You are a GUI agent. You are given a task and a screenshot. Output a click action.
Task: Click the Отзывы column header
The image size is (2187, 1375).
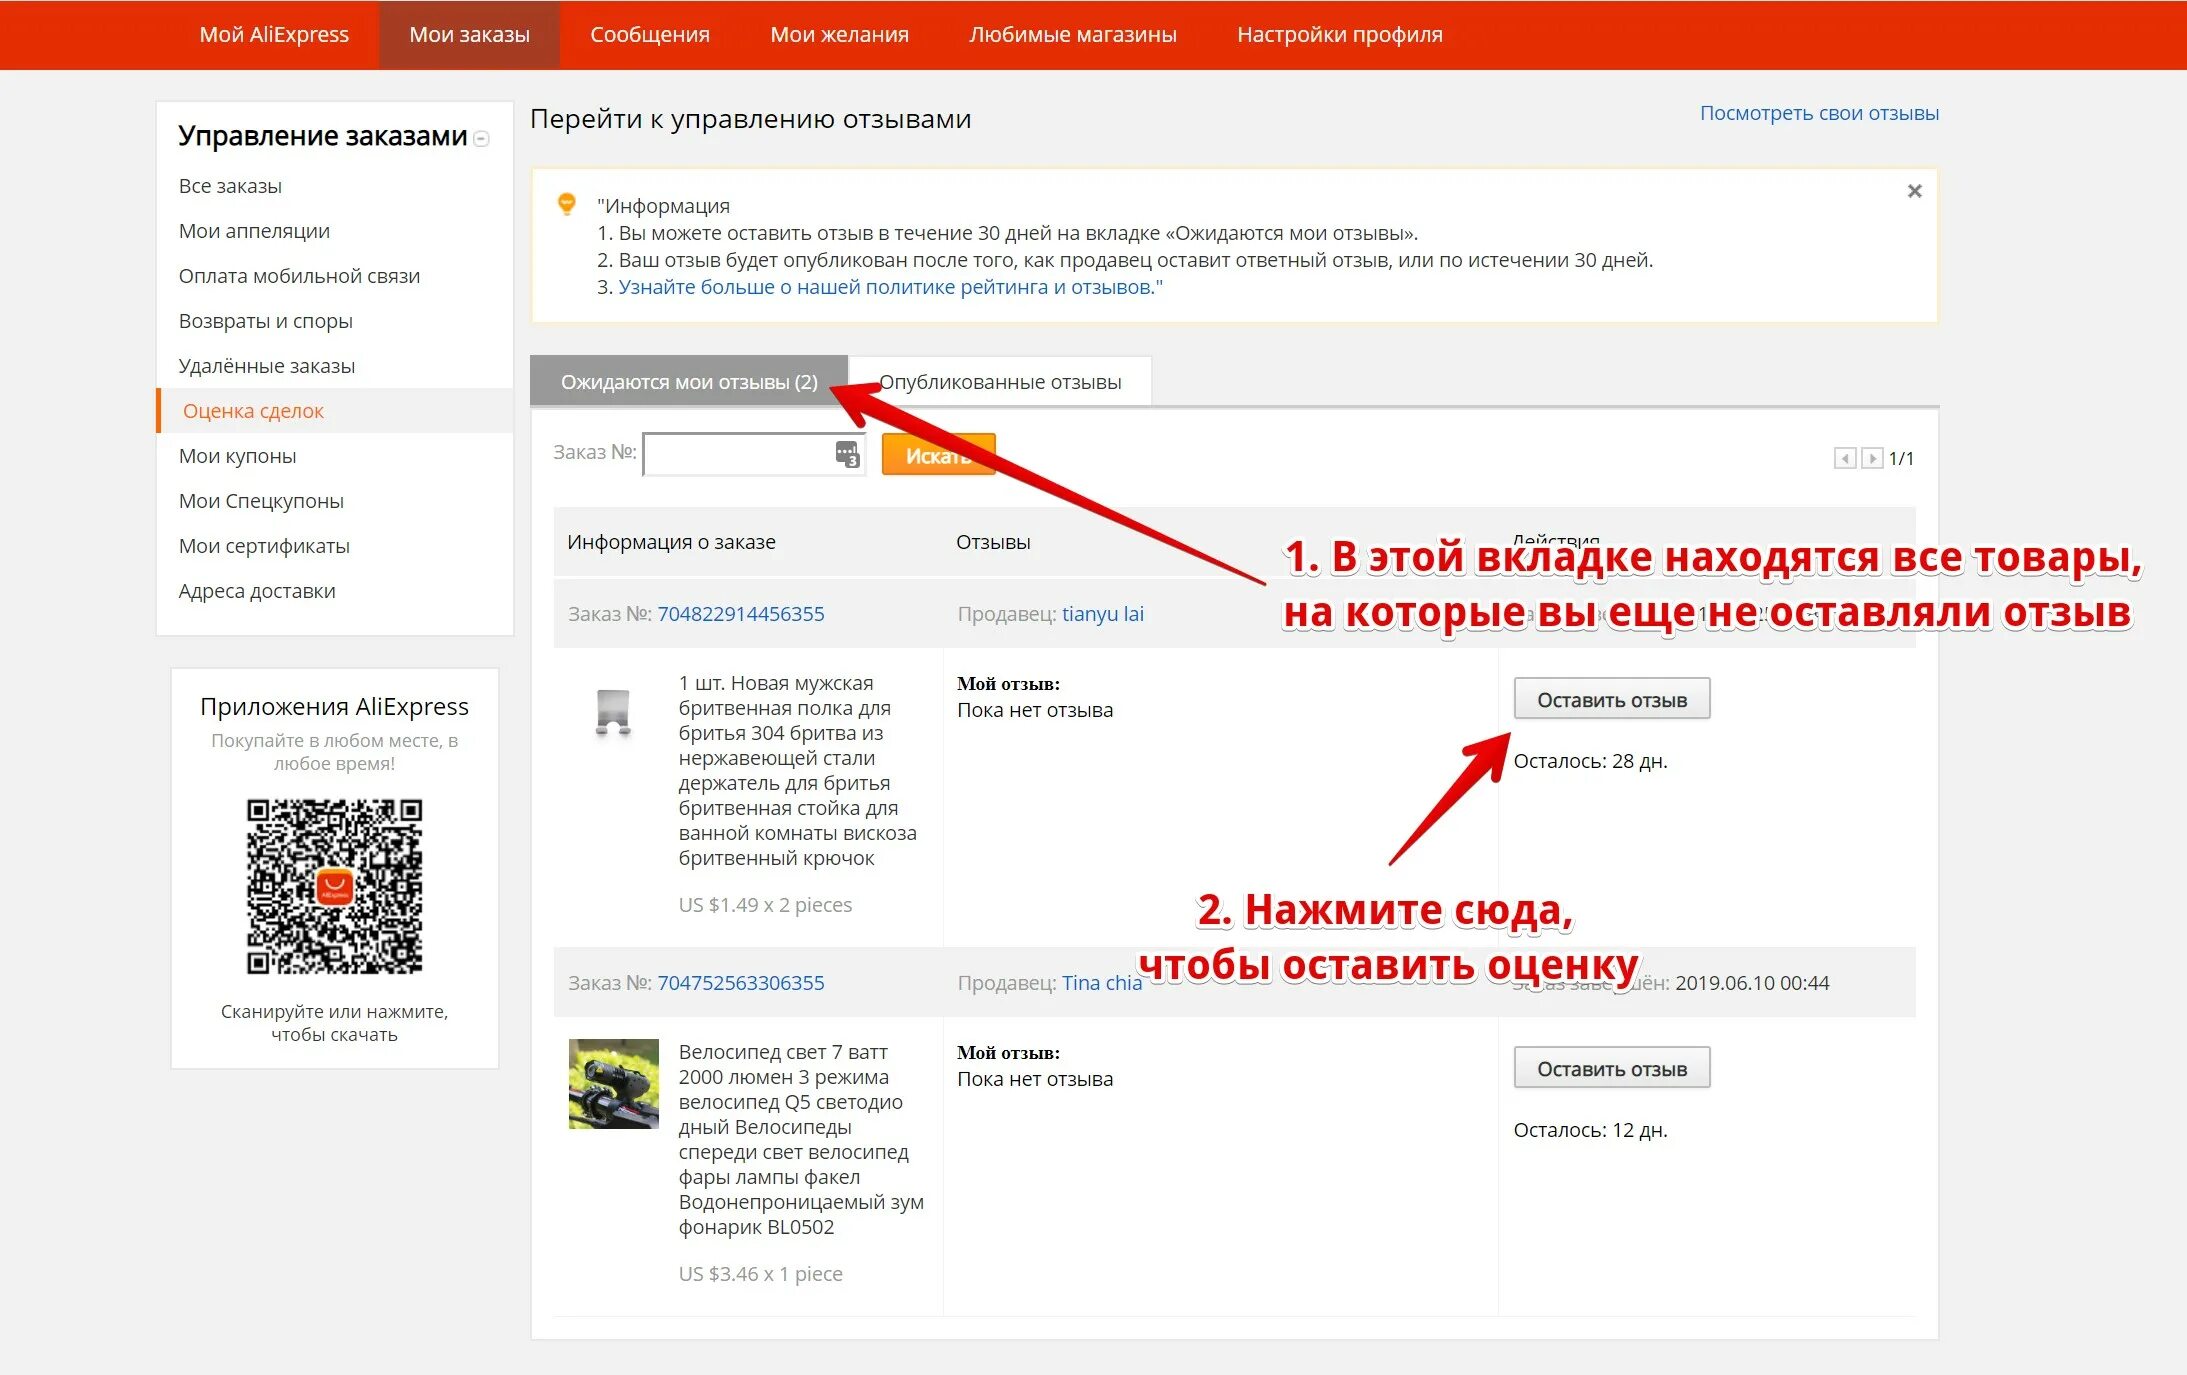(x=993, y=542)
